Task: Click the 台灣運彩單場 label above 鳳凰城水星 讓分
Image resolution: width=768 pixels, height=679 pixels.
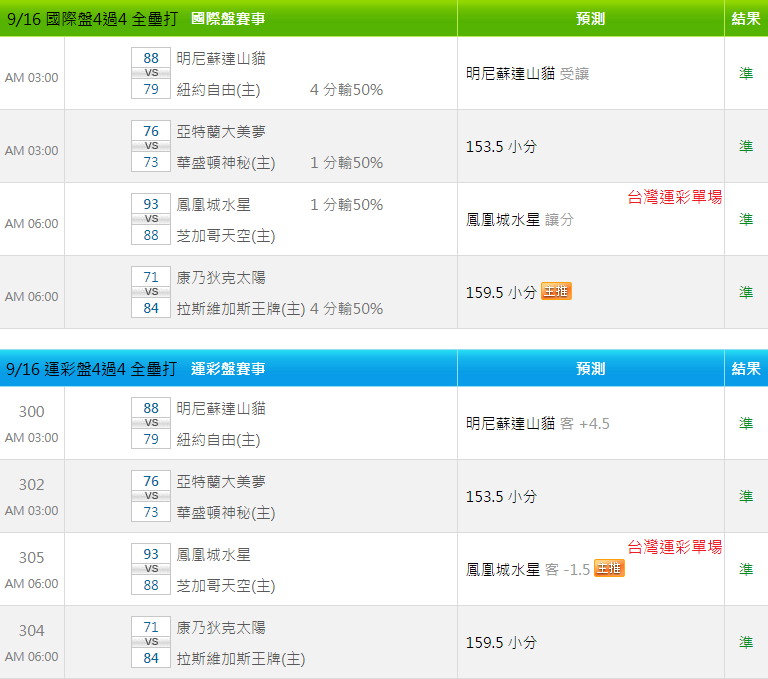Action: [x=674, y=197]
